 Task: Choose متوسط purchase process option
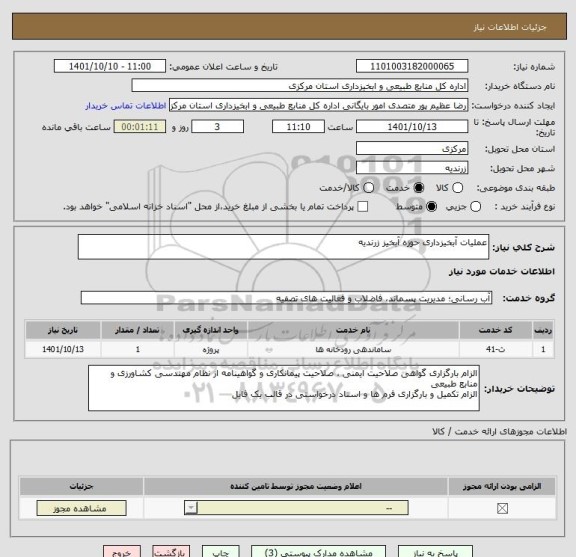431,206
